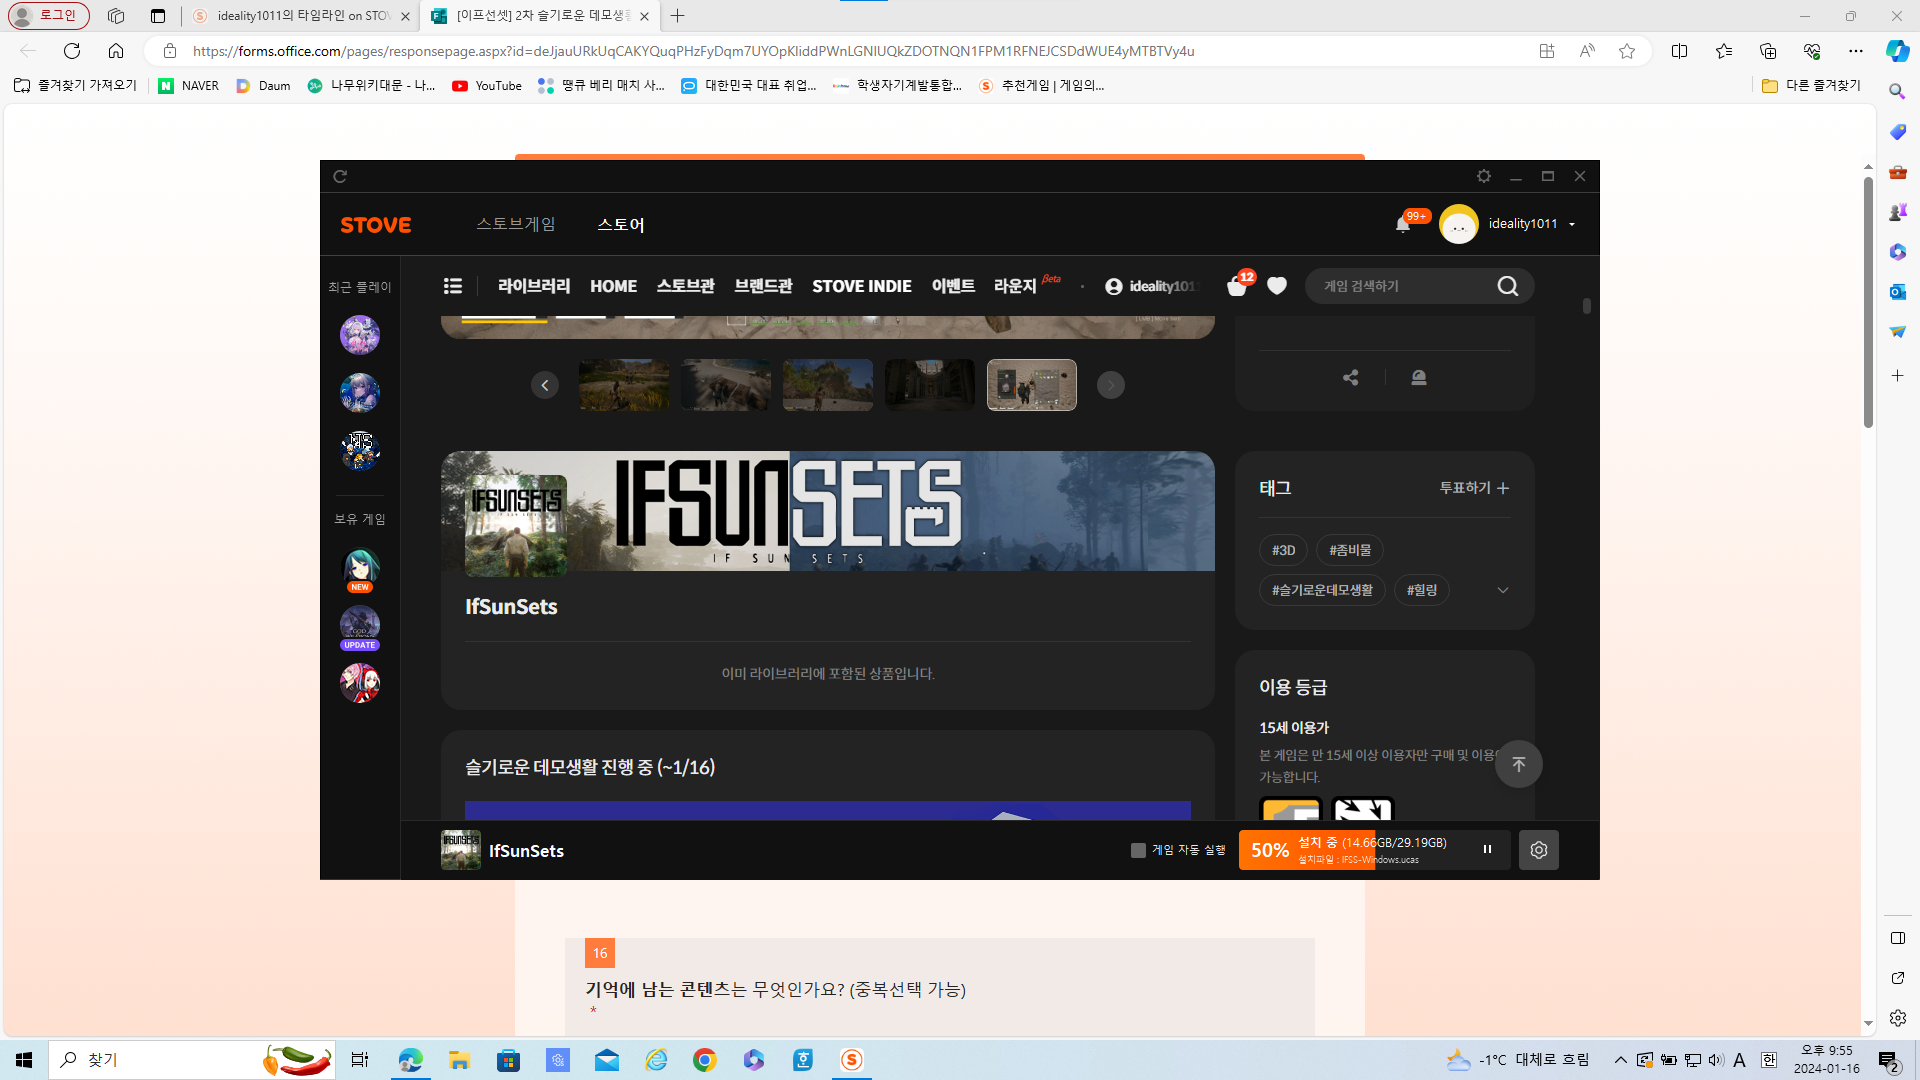1920x1080 pixels.
Task: Click the 50% install progress bar
Action: click(x=1374, y=850)
